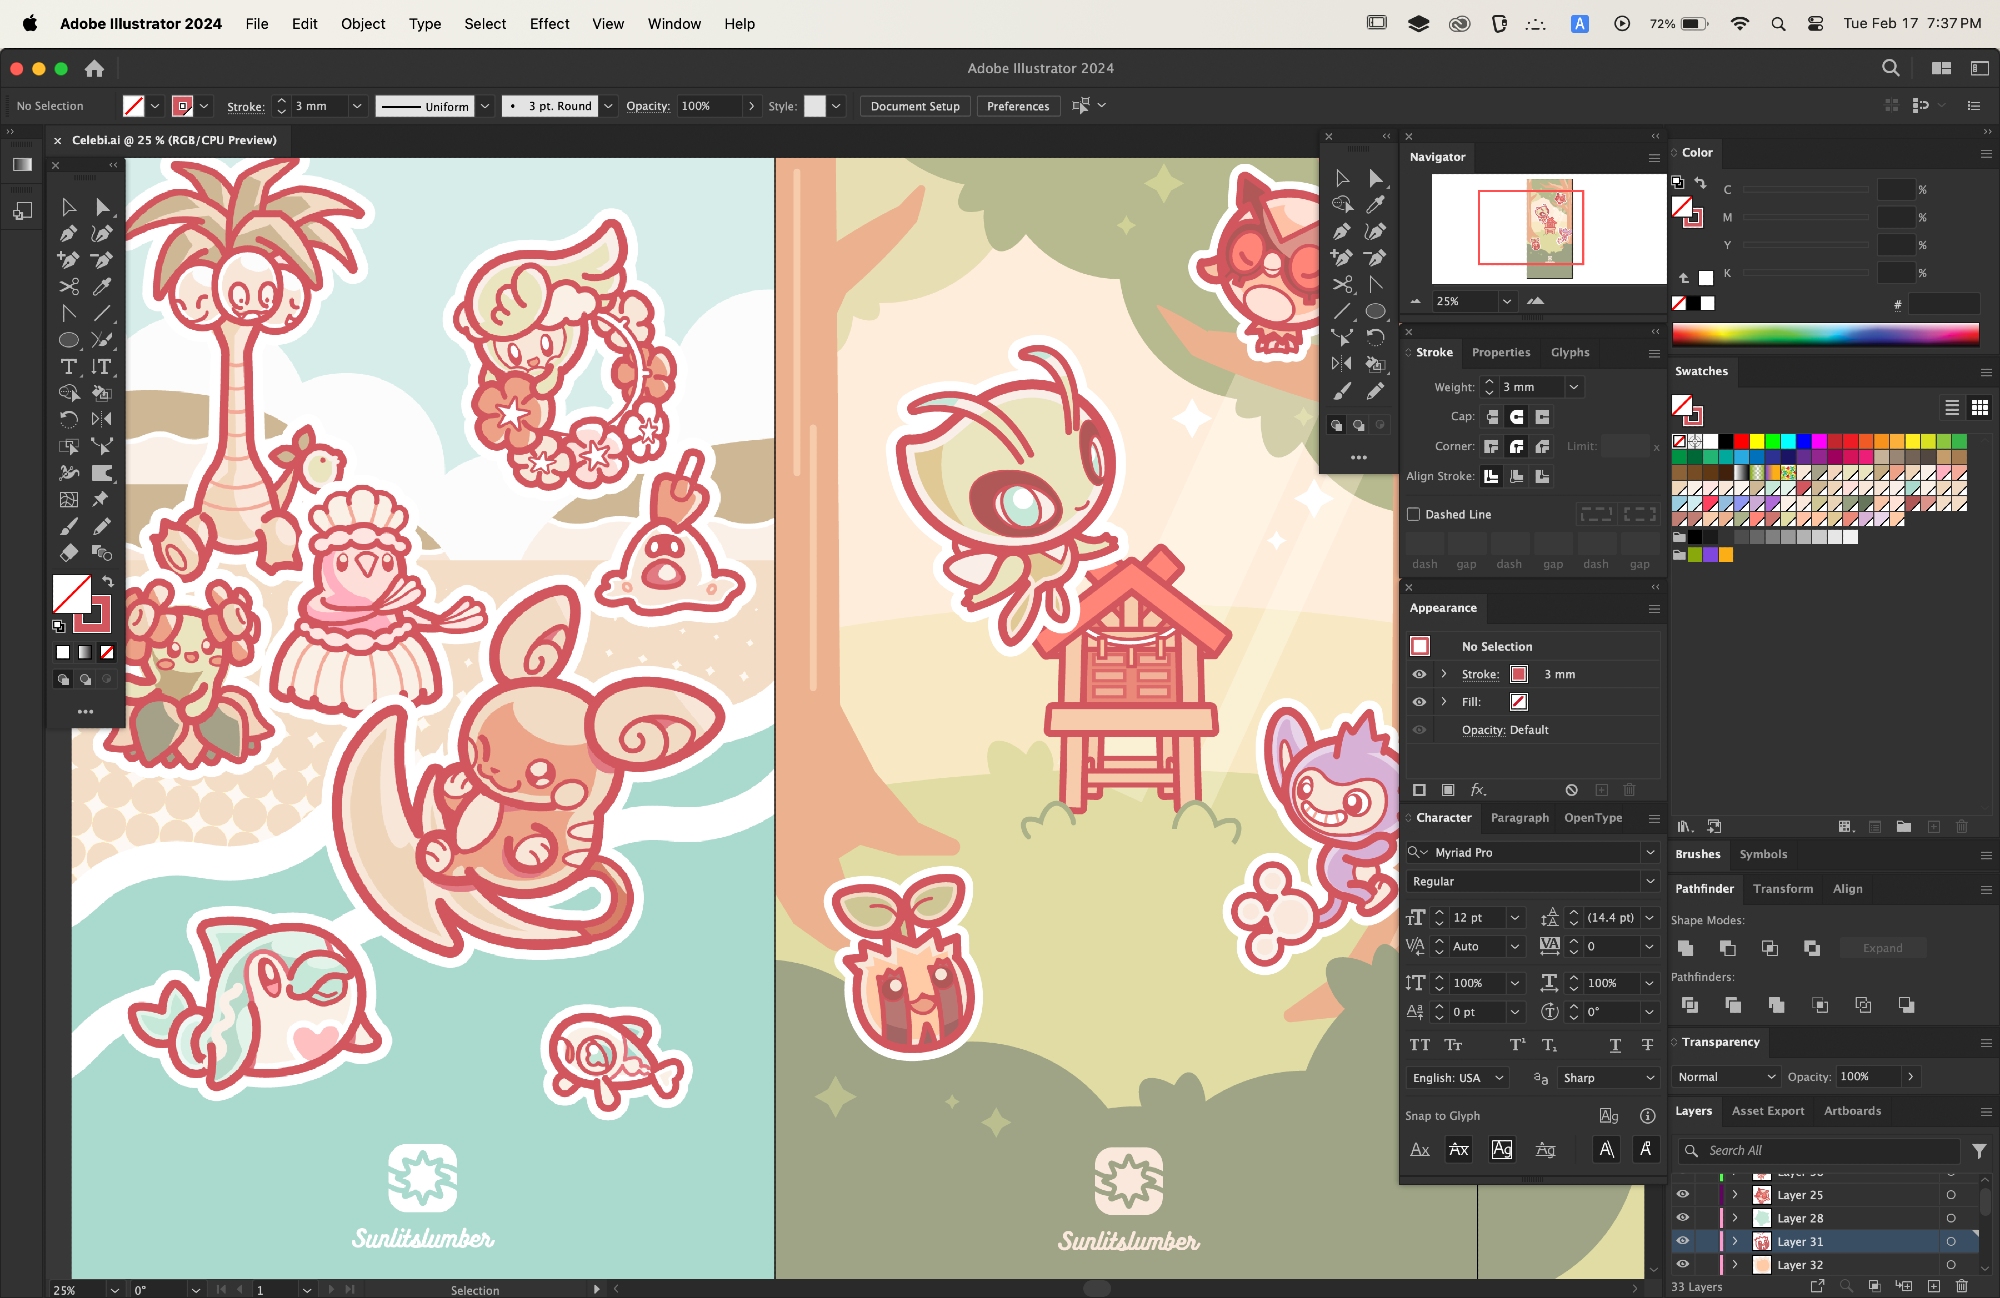
Task: Open the Myriad Pro font family dropdown
Action: tap(1649, 852)
